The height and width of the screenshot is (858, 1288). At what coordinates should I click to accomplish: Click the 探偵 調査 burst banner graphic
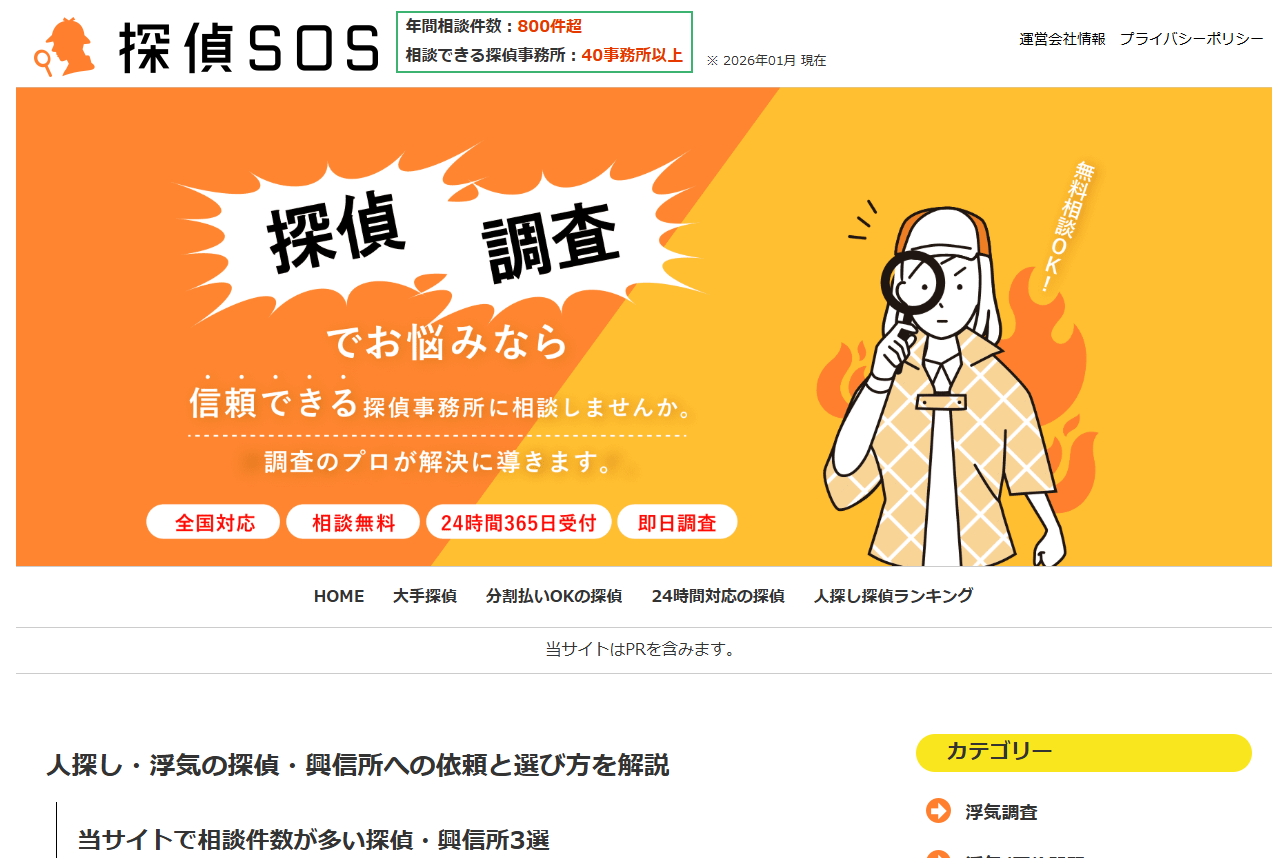[440, 235]
